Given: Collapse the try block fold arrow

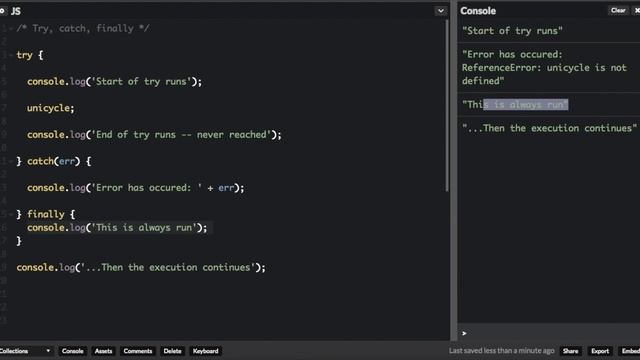Looking at the screenshot, I should (11, 56).
